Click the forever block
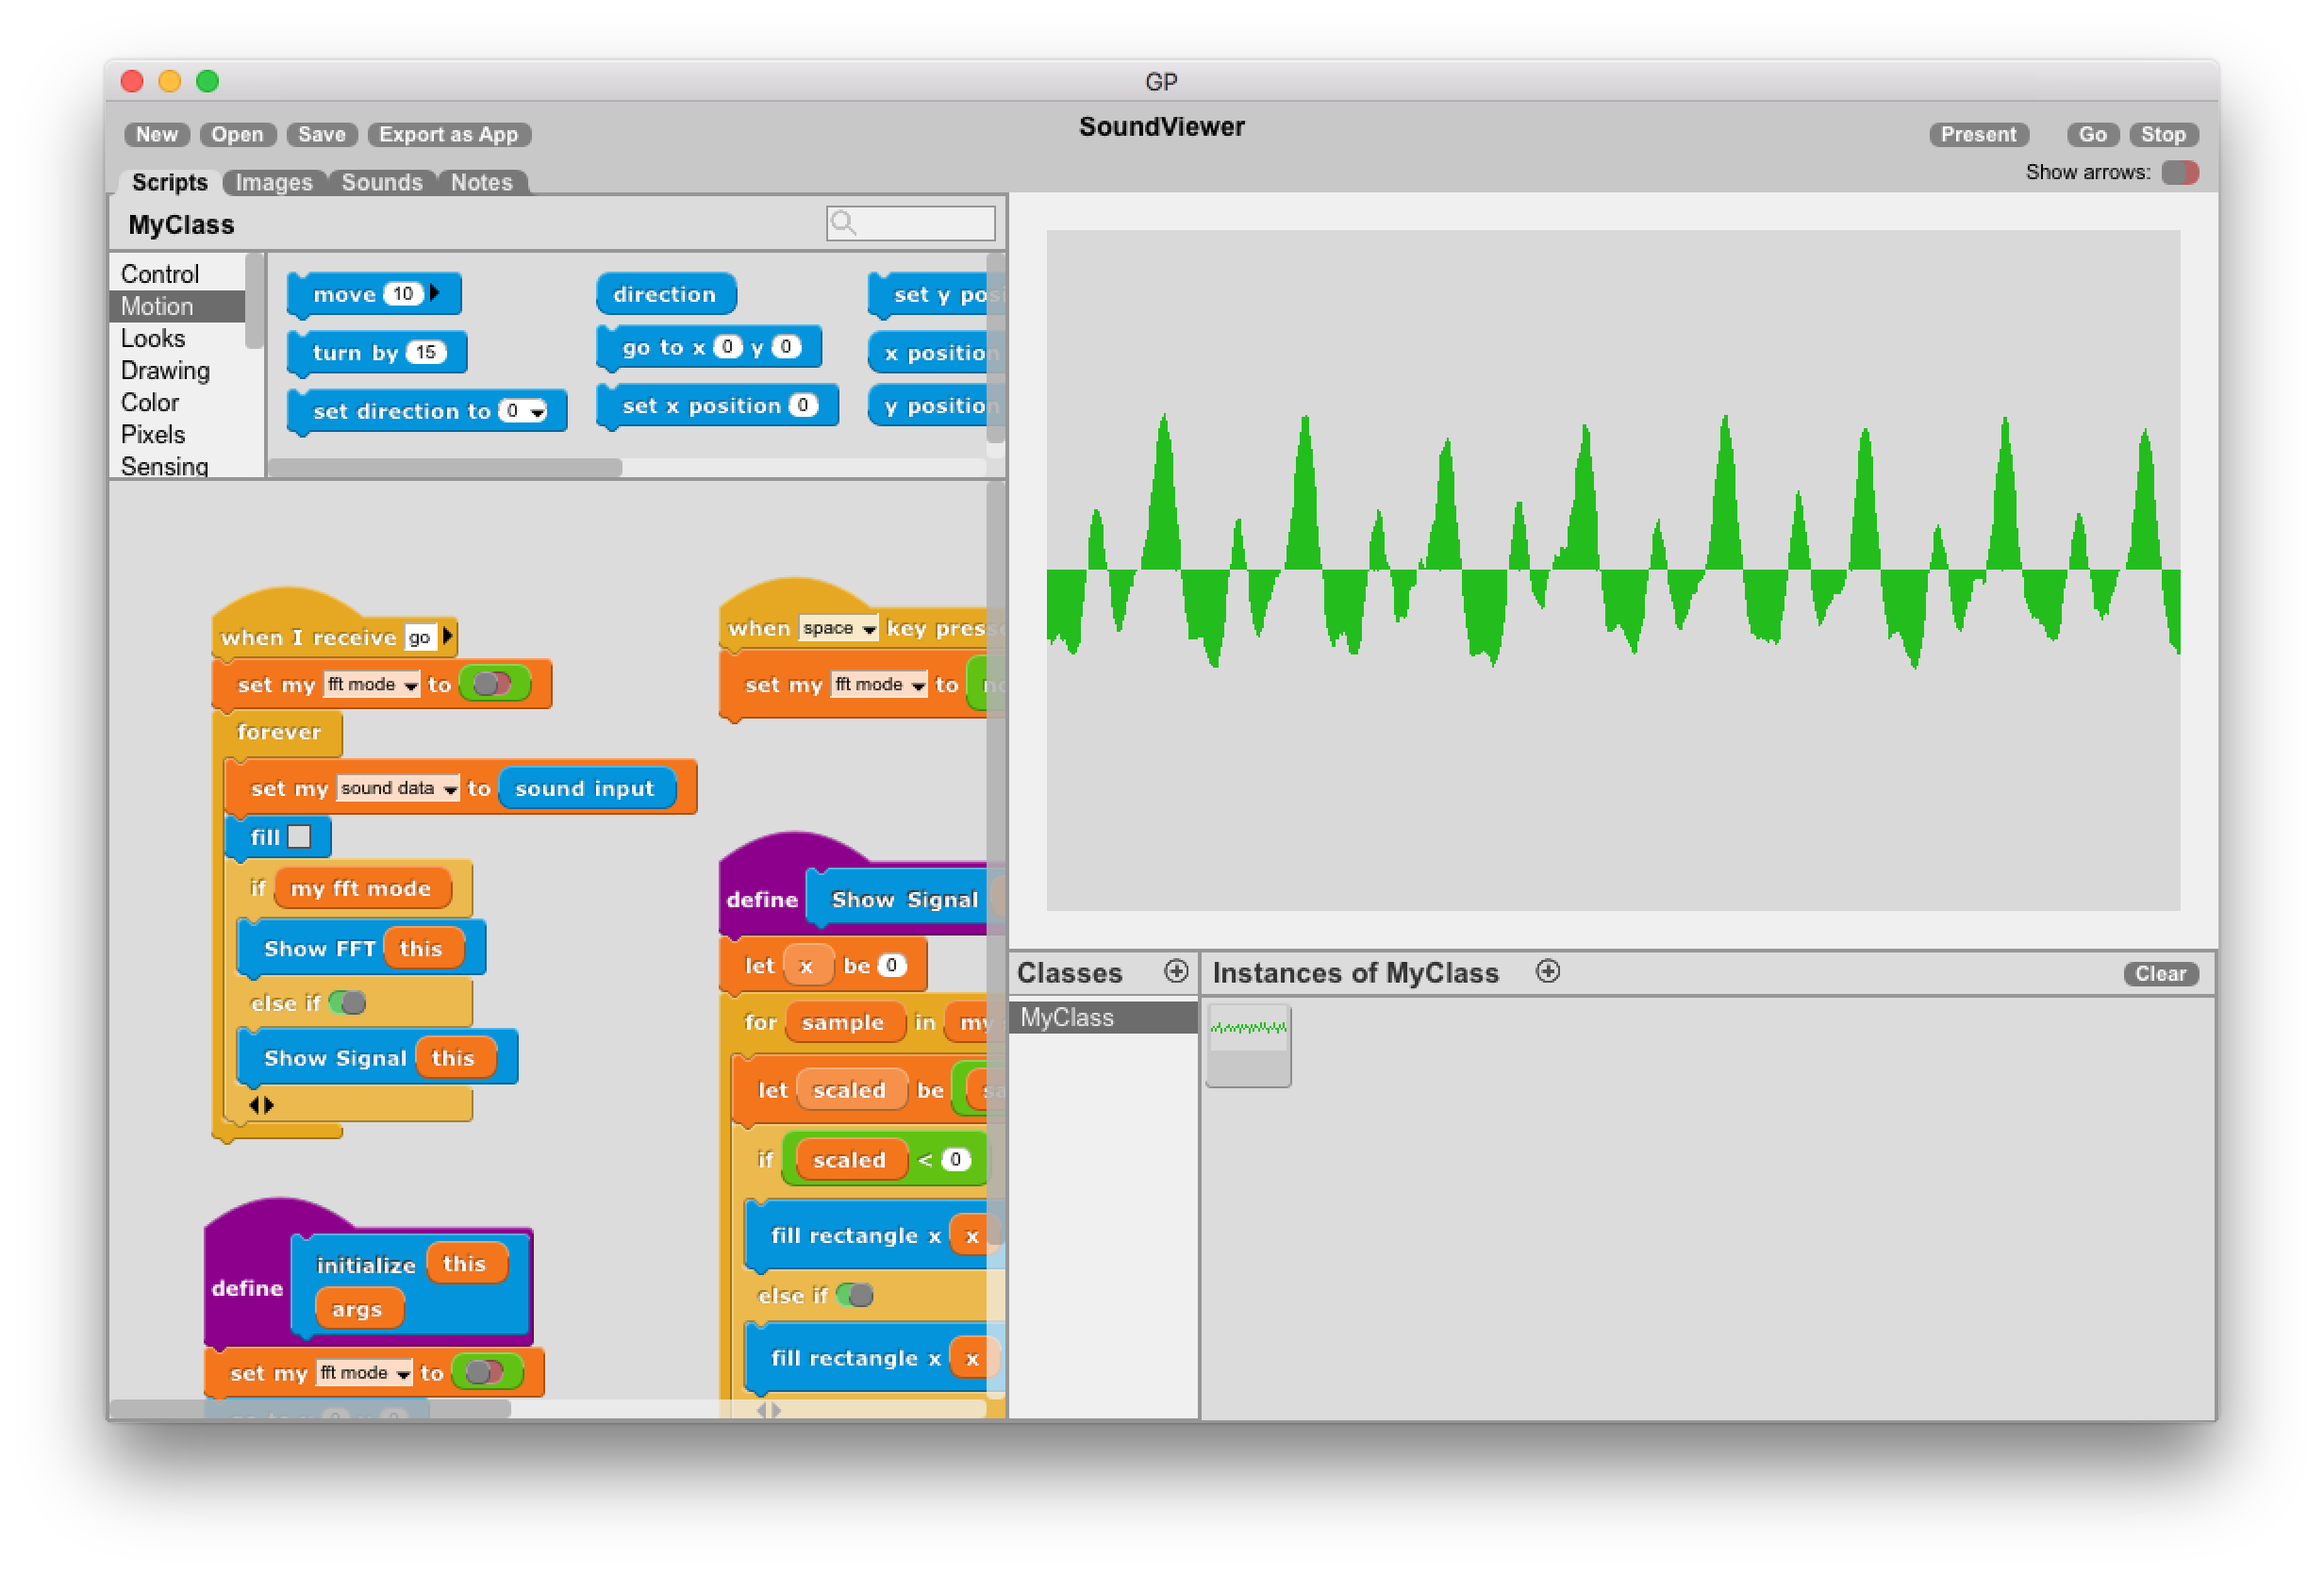Screen dimensions: 2324x1573 278,732
